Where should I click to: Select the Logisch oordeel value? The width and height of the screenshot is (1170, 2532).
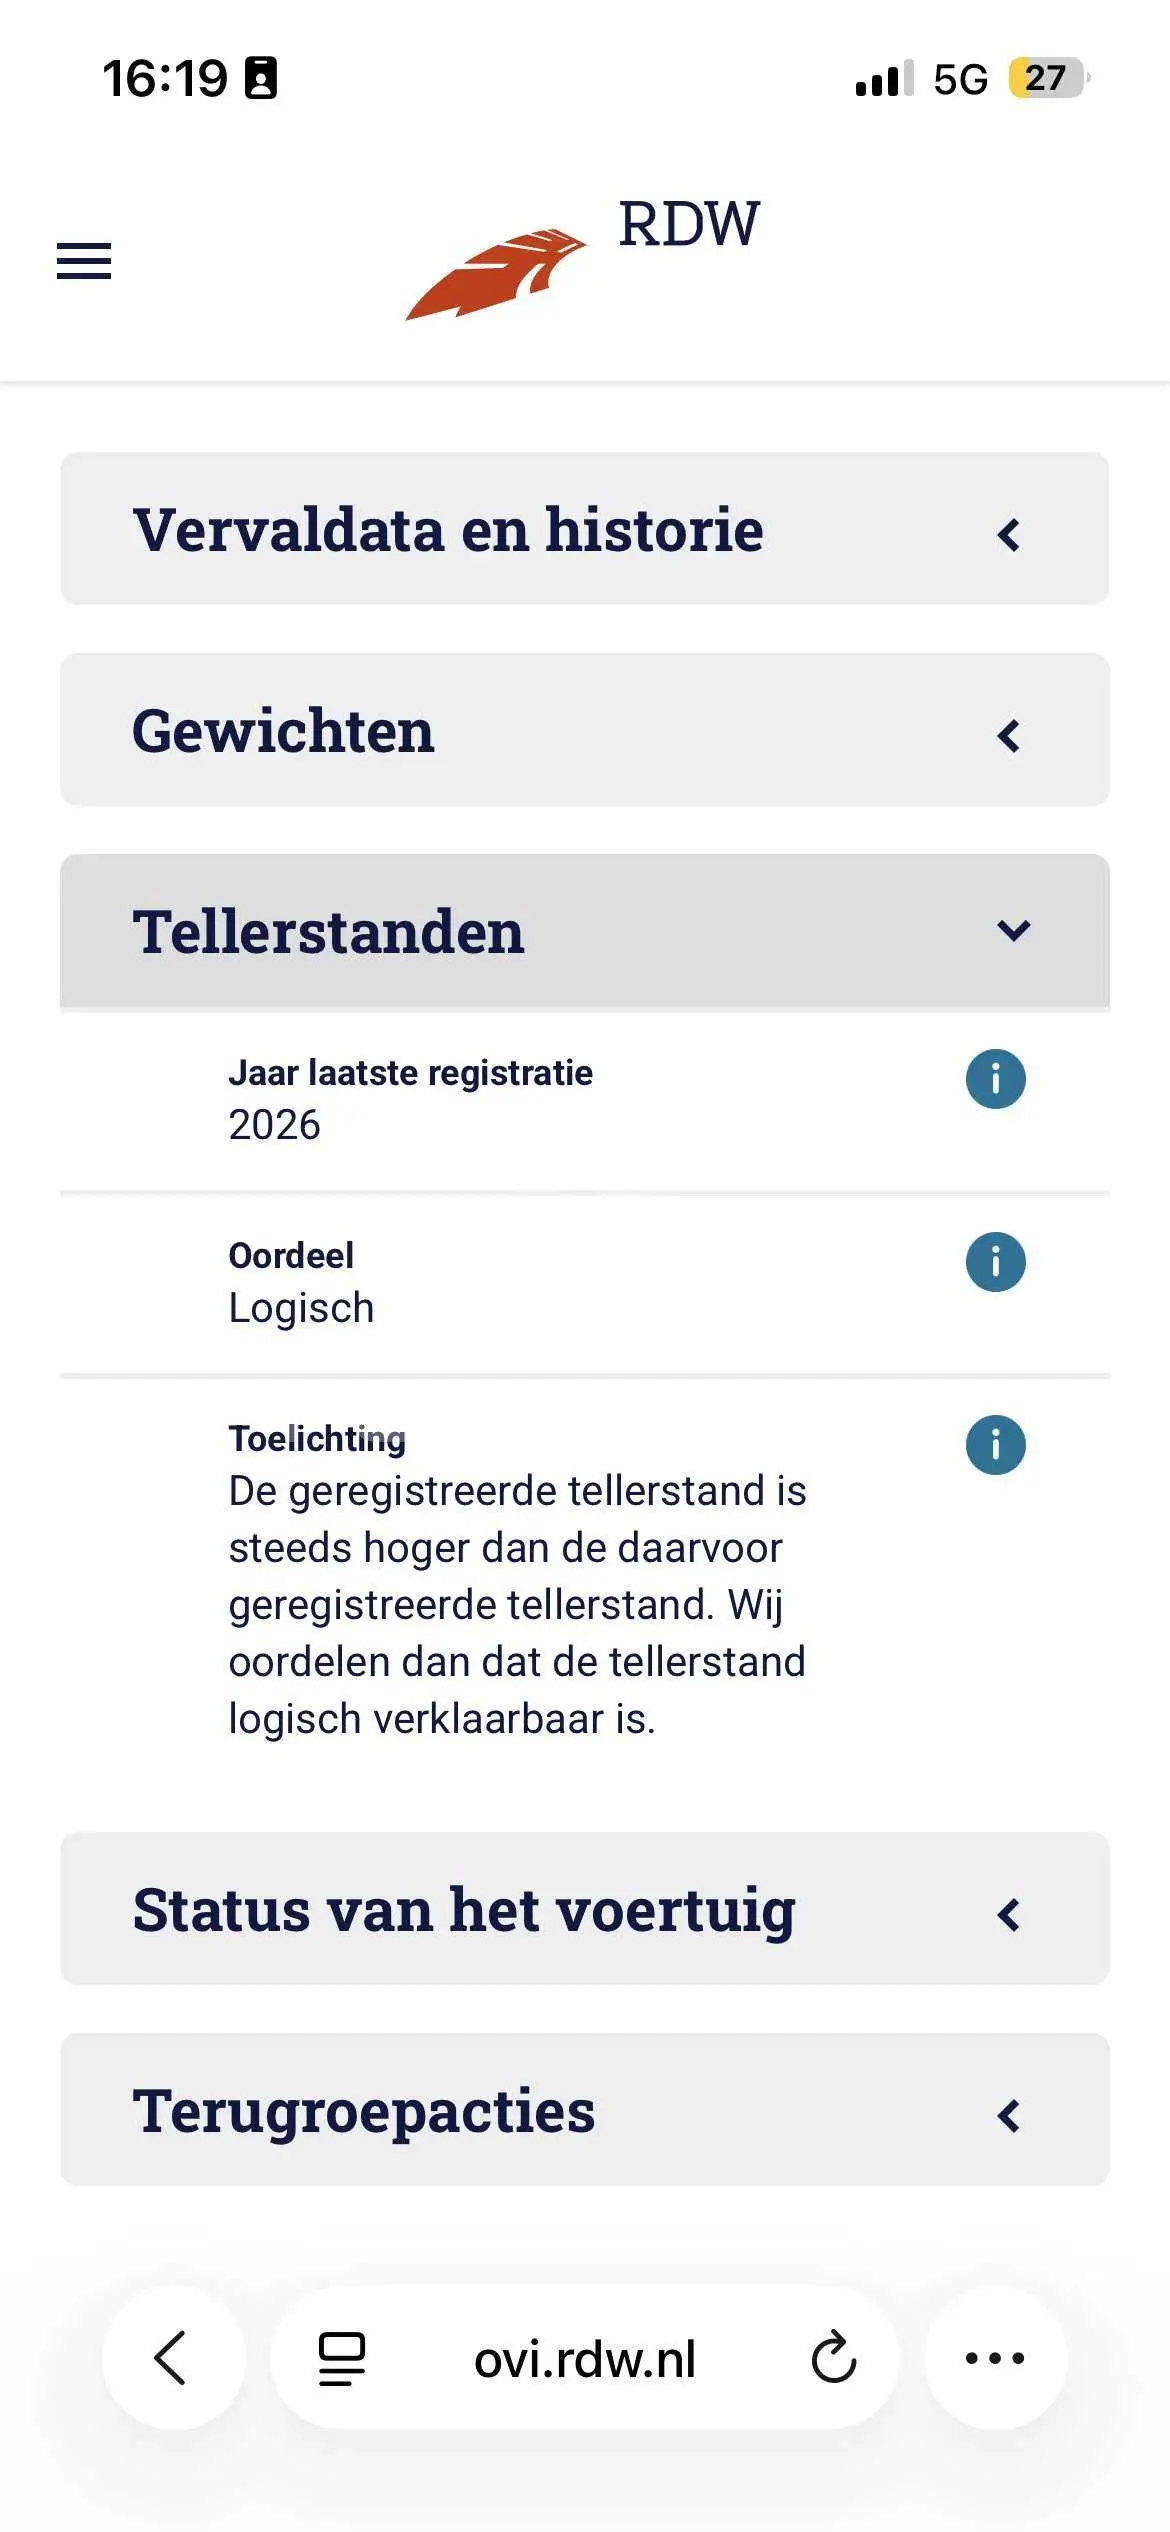click(x=301, y=1308)
